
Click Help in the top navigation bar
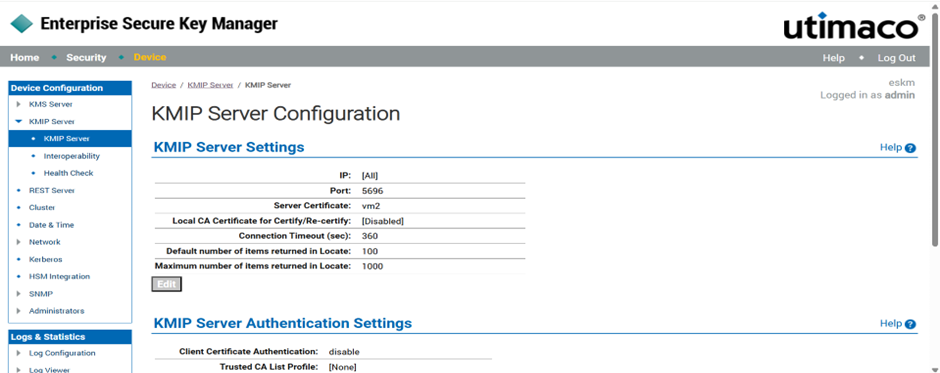coord(833,58)
